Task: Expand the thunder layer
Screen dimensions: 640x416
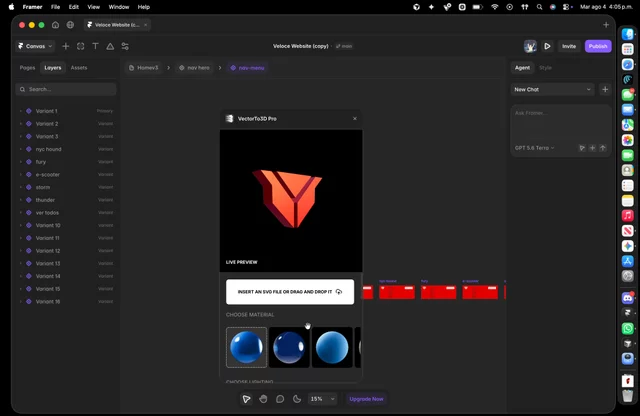Action: coord(20,200)
